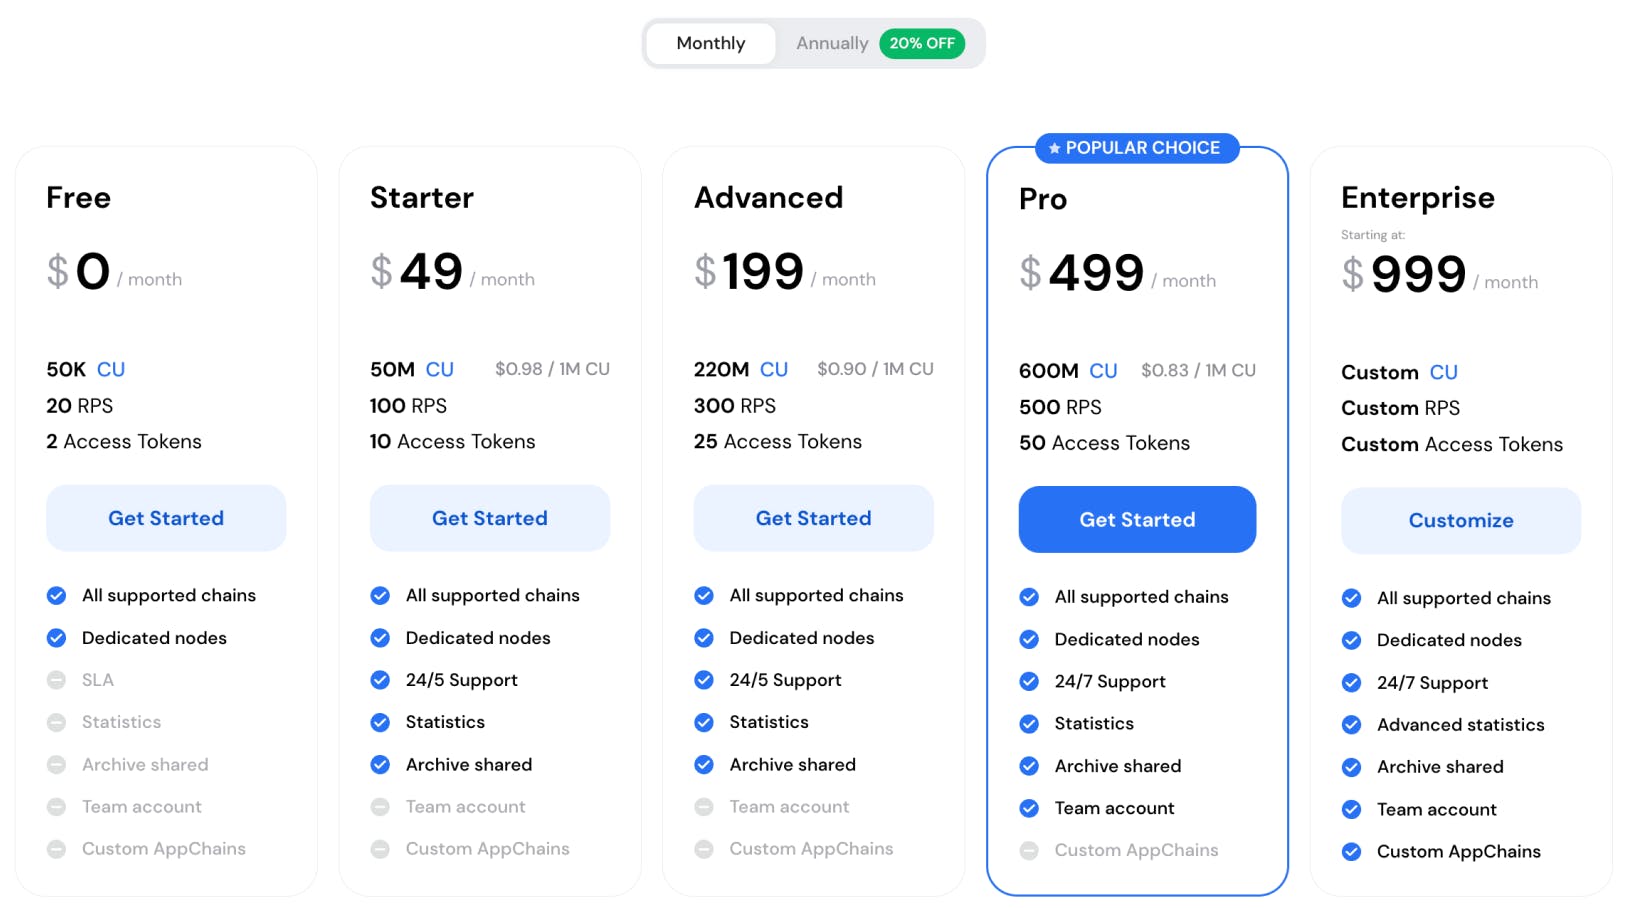Click the 20% OFF badge
The width and height of the screenshot is (1632, 908).
tap(921, 43)
